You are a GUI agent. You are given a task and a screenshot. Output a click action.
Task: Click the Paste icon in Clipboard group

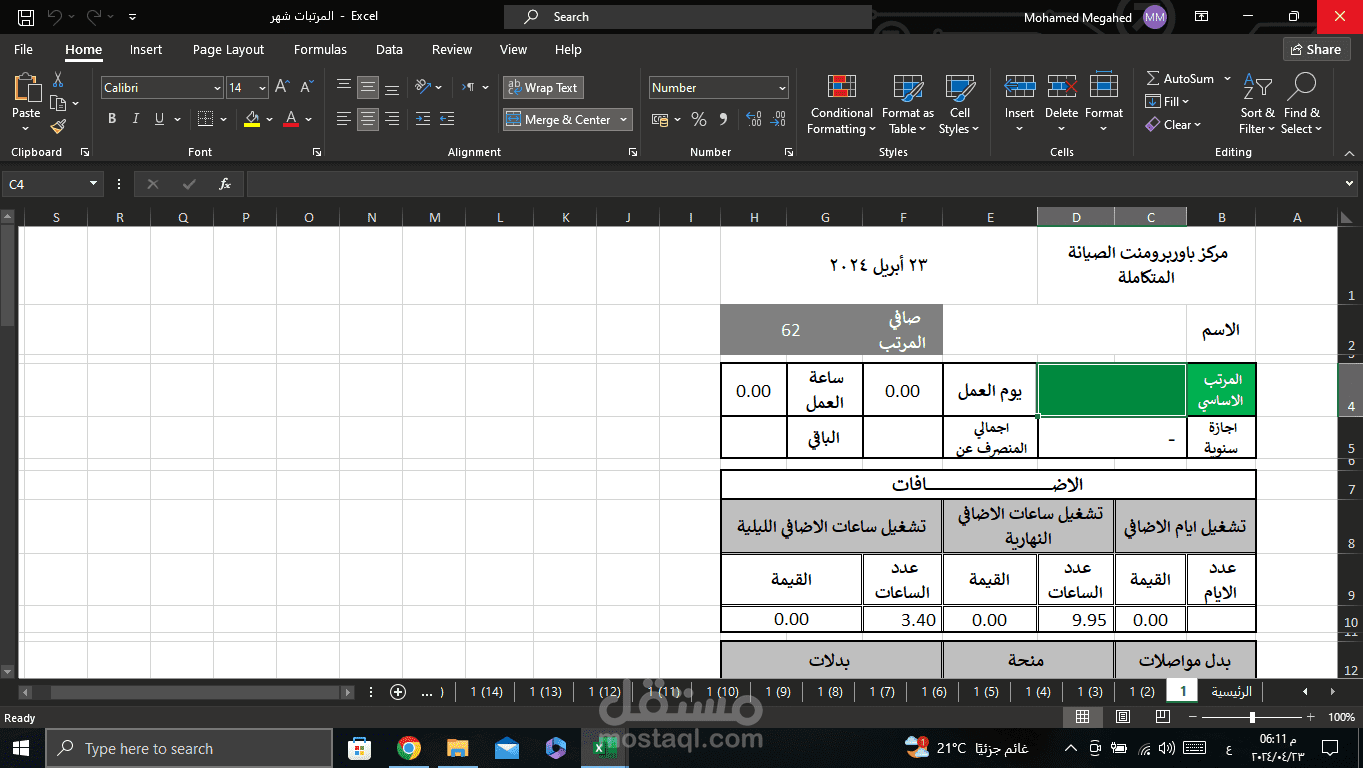pyautogui.click(x=26, y=88)
